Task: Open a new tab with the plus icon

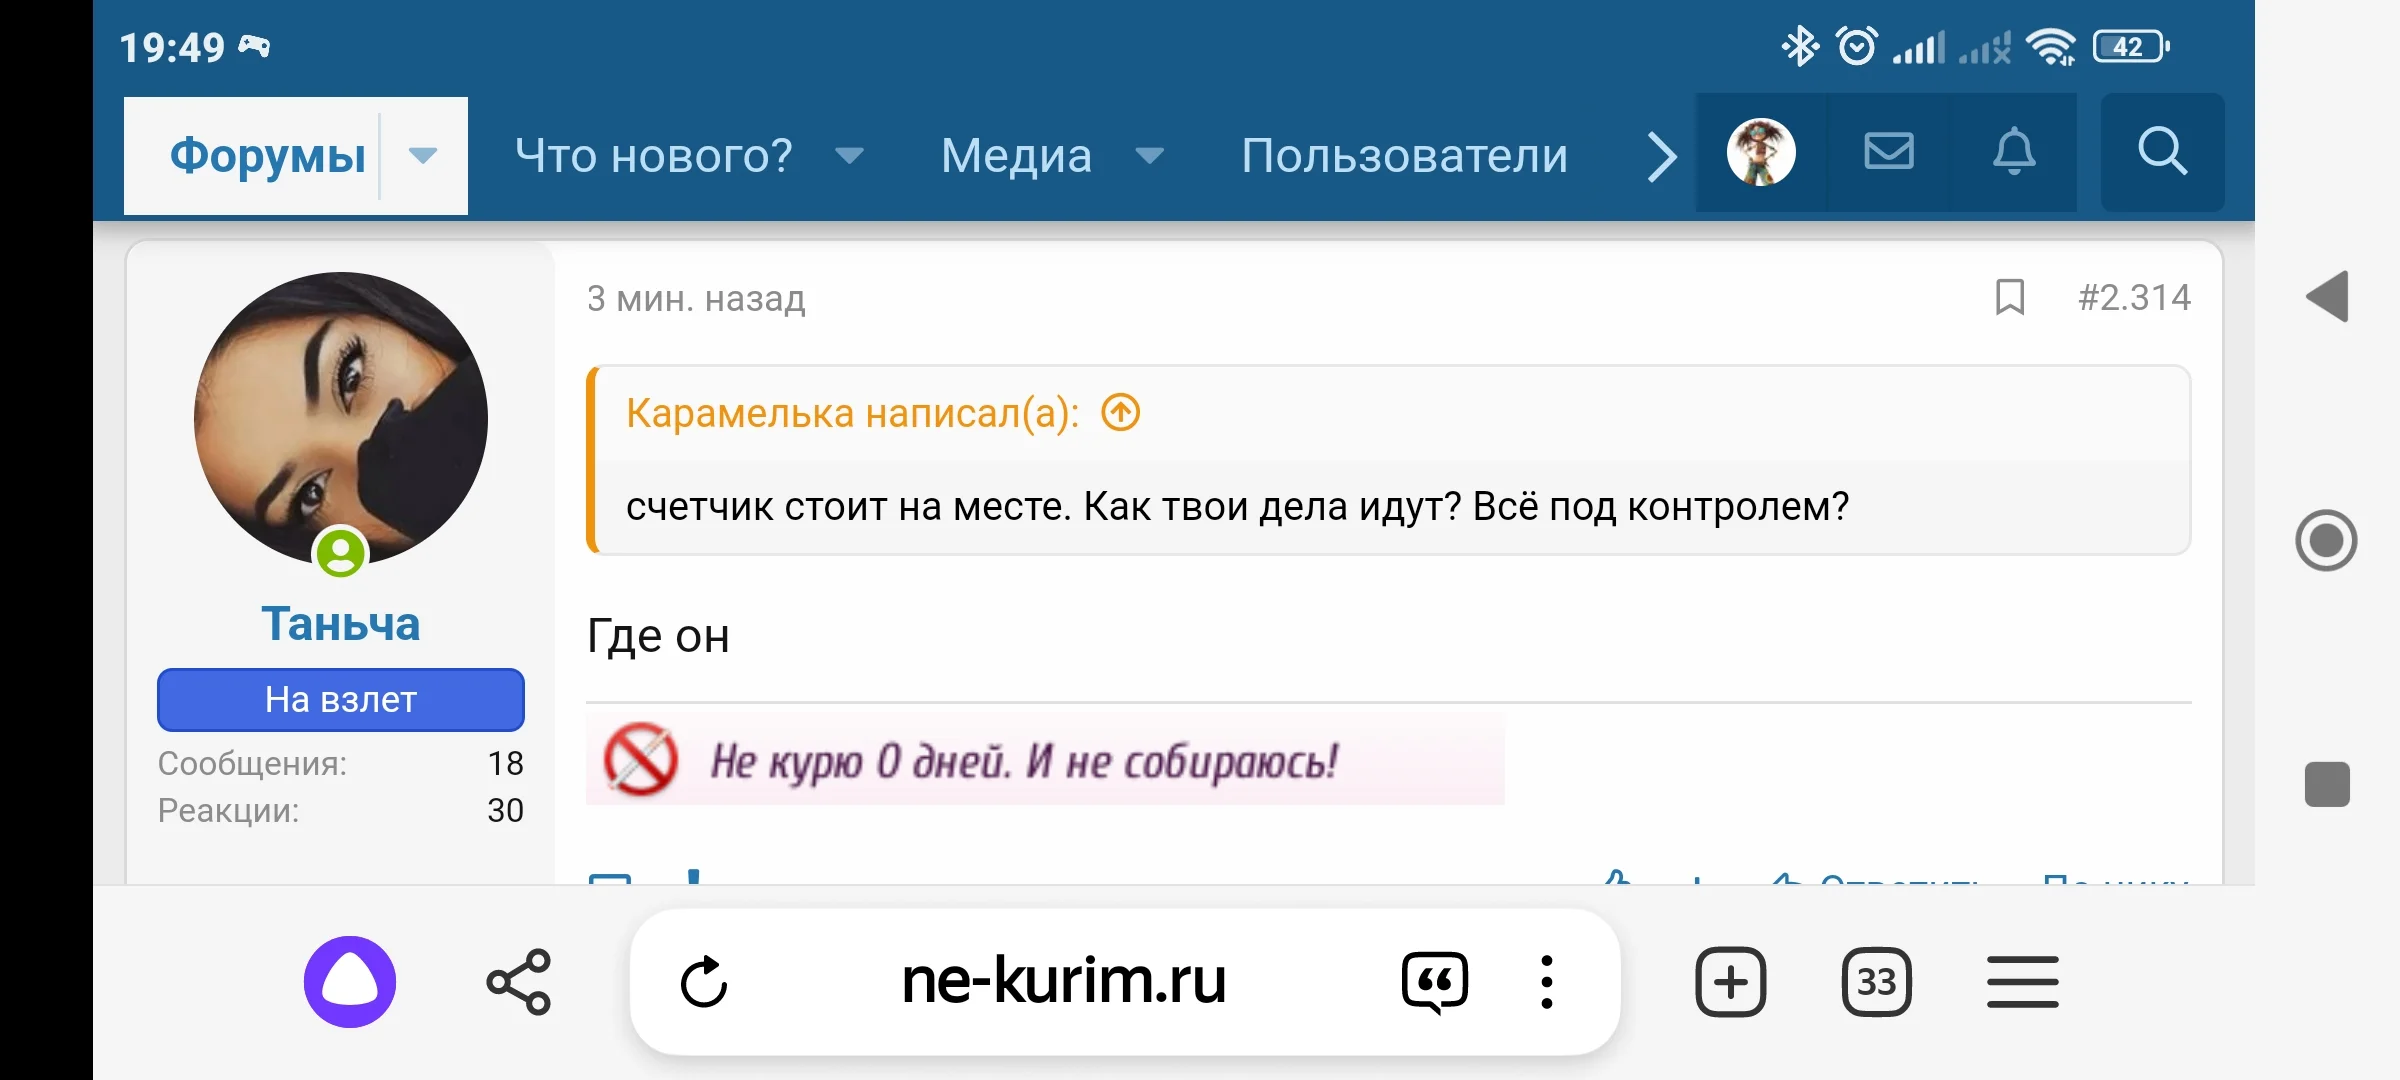Action: click(x=1731, y=981)
